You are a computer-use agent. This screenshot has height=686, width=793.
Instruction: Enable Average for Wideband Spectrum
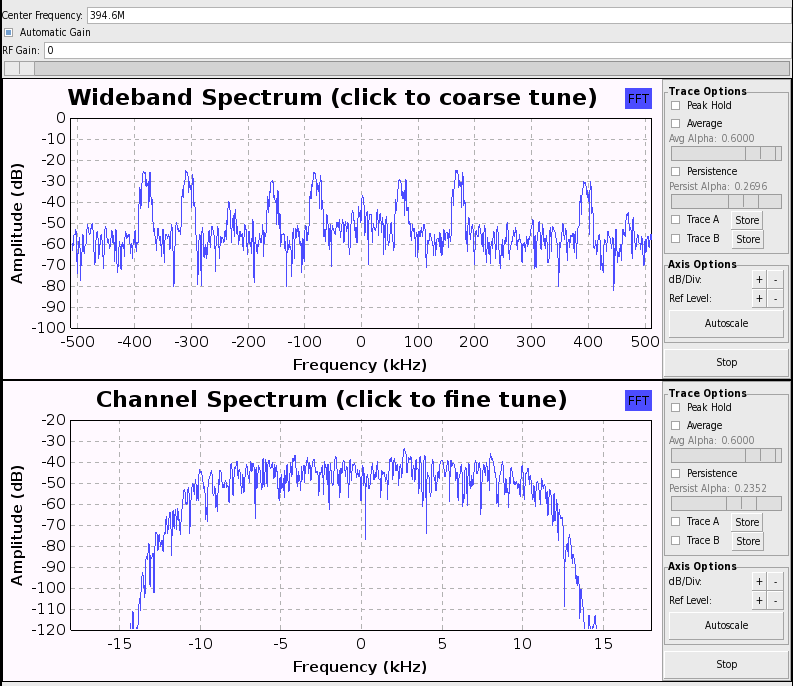click(676, 123)
